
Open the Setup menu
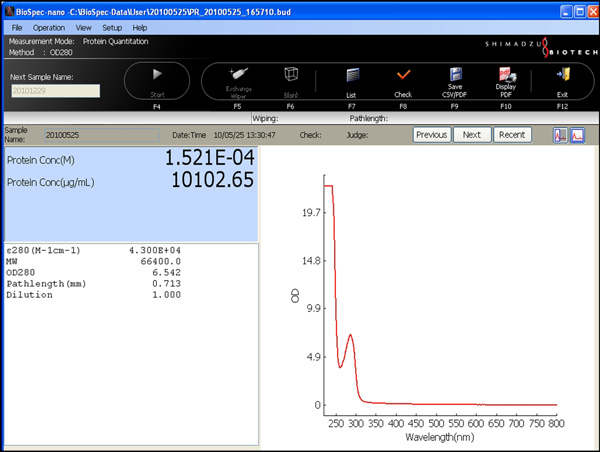pos(112,28)
